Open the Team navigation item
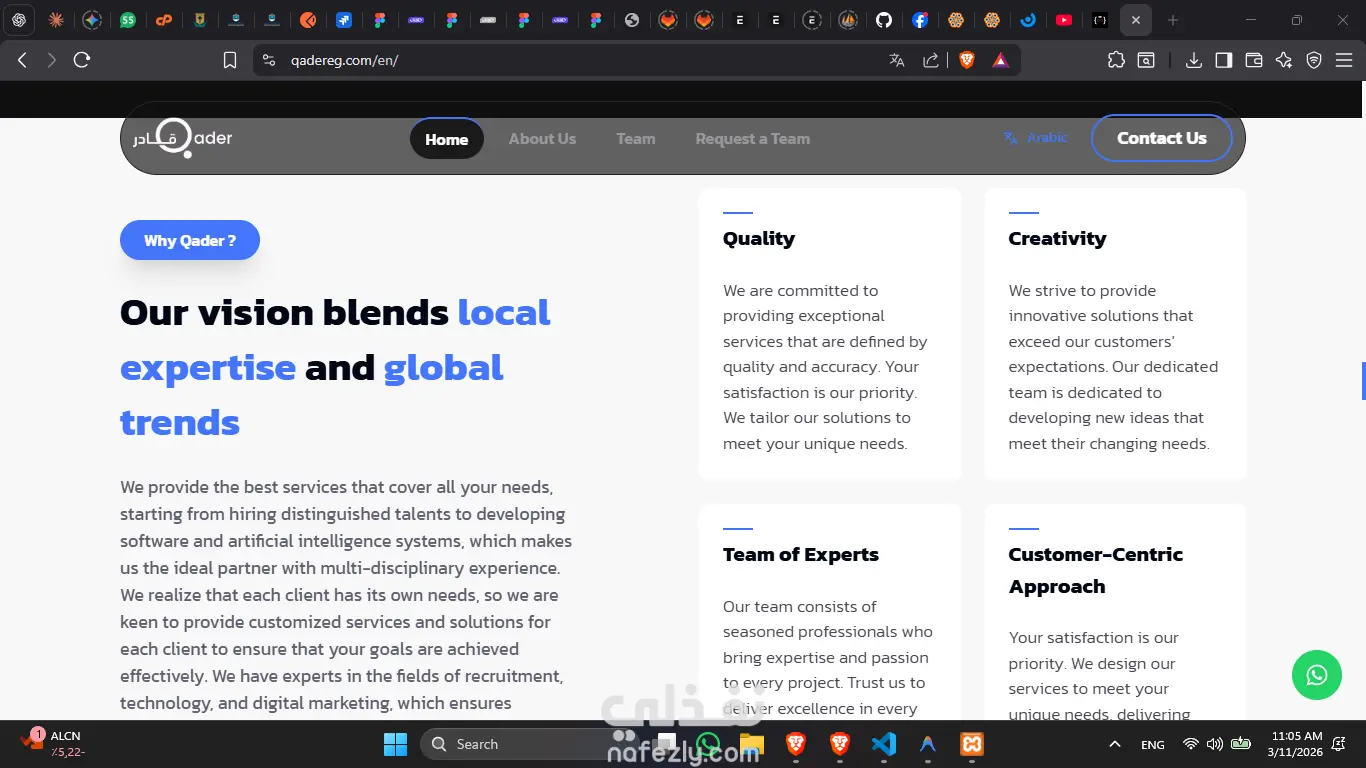This screenshot has height=768, width=1366. point(635,139)
